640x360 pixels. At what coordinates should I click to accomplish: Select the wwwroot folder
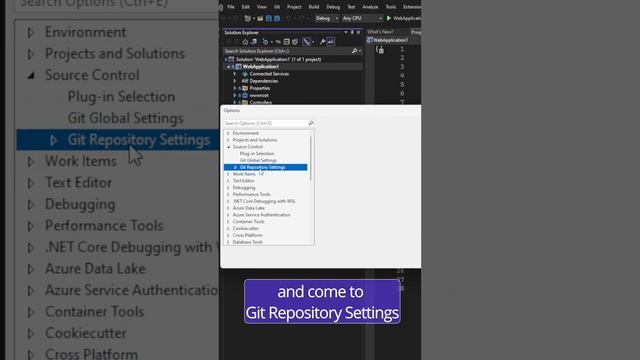coord(259,96)
